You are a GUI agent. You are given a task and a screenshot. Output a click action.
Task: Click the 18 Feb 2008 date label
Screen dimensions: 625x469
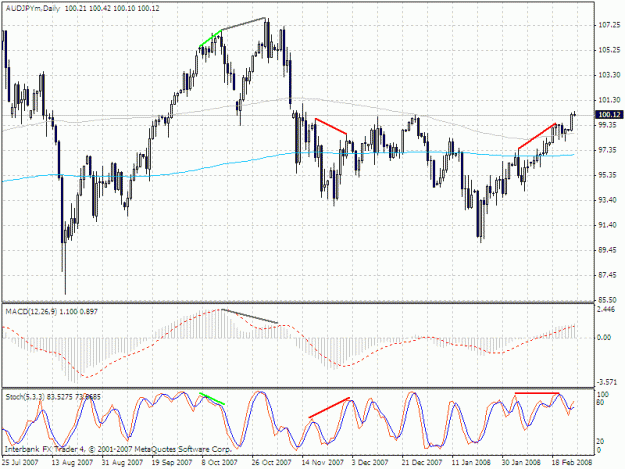(572, 462)
